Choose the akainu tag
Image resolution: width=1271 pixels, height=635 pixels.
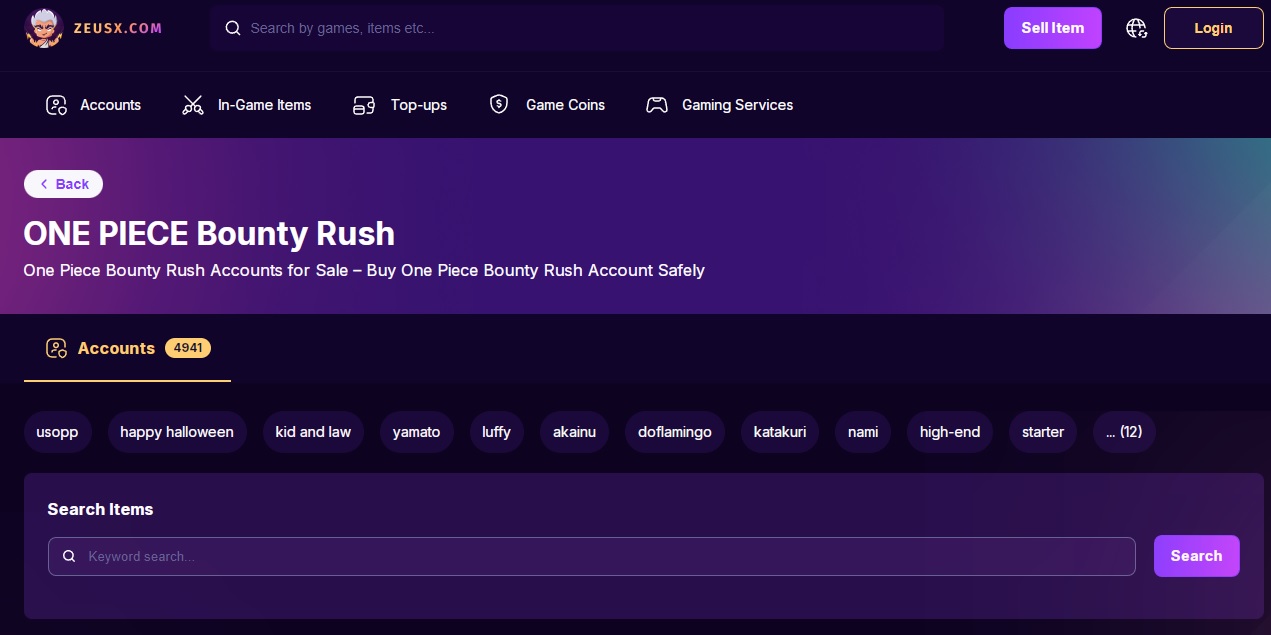575,432
